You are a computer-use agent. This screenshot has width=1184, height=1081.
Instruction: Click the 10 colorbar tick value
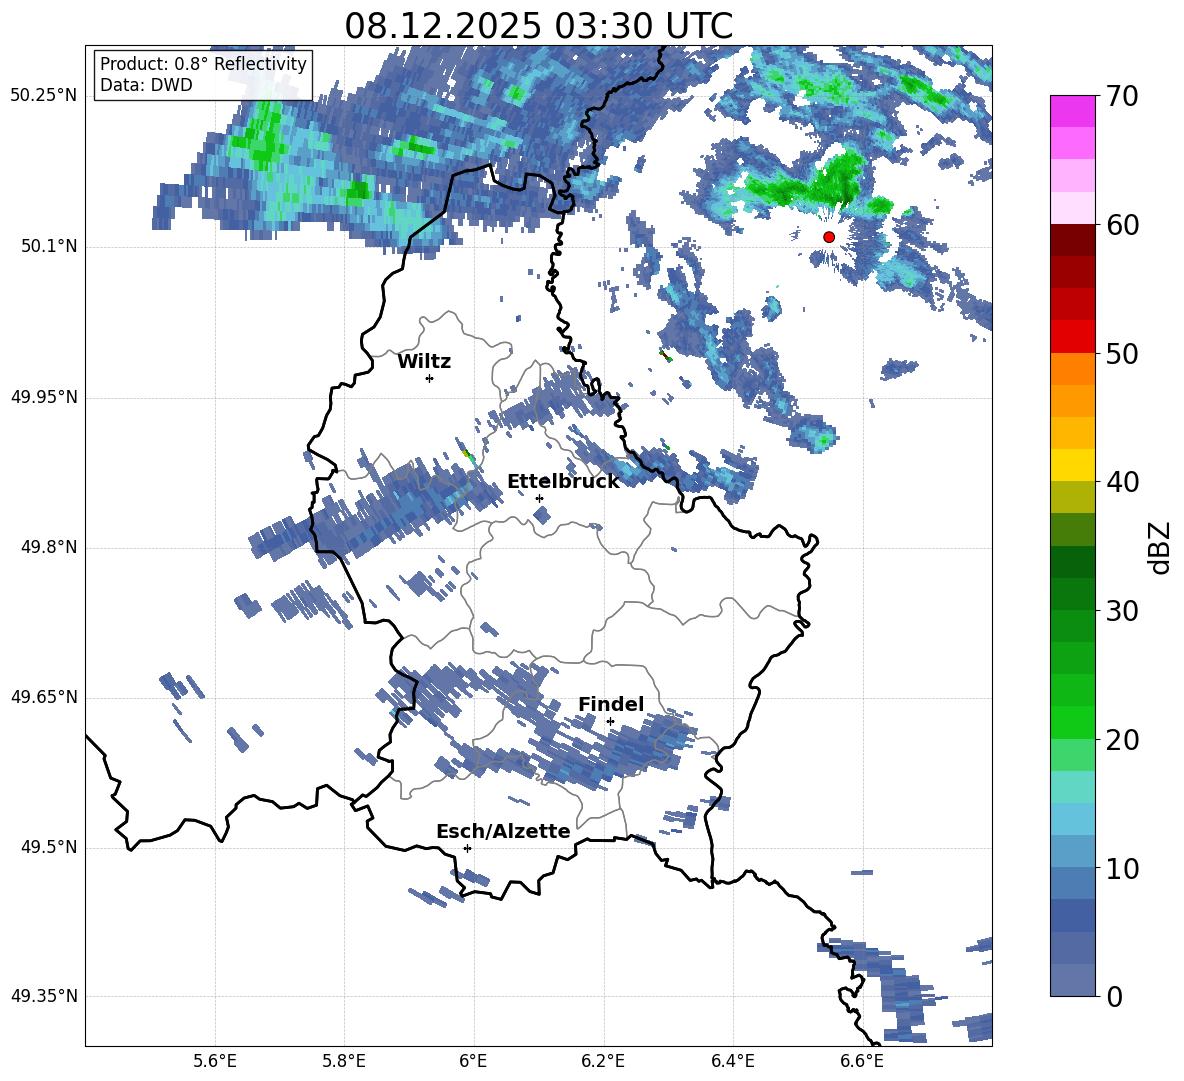[1122, 868]
